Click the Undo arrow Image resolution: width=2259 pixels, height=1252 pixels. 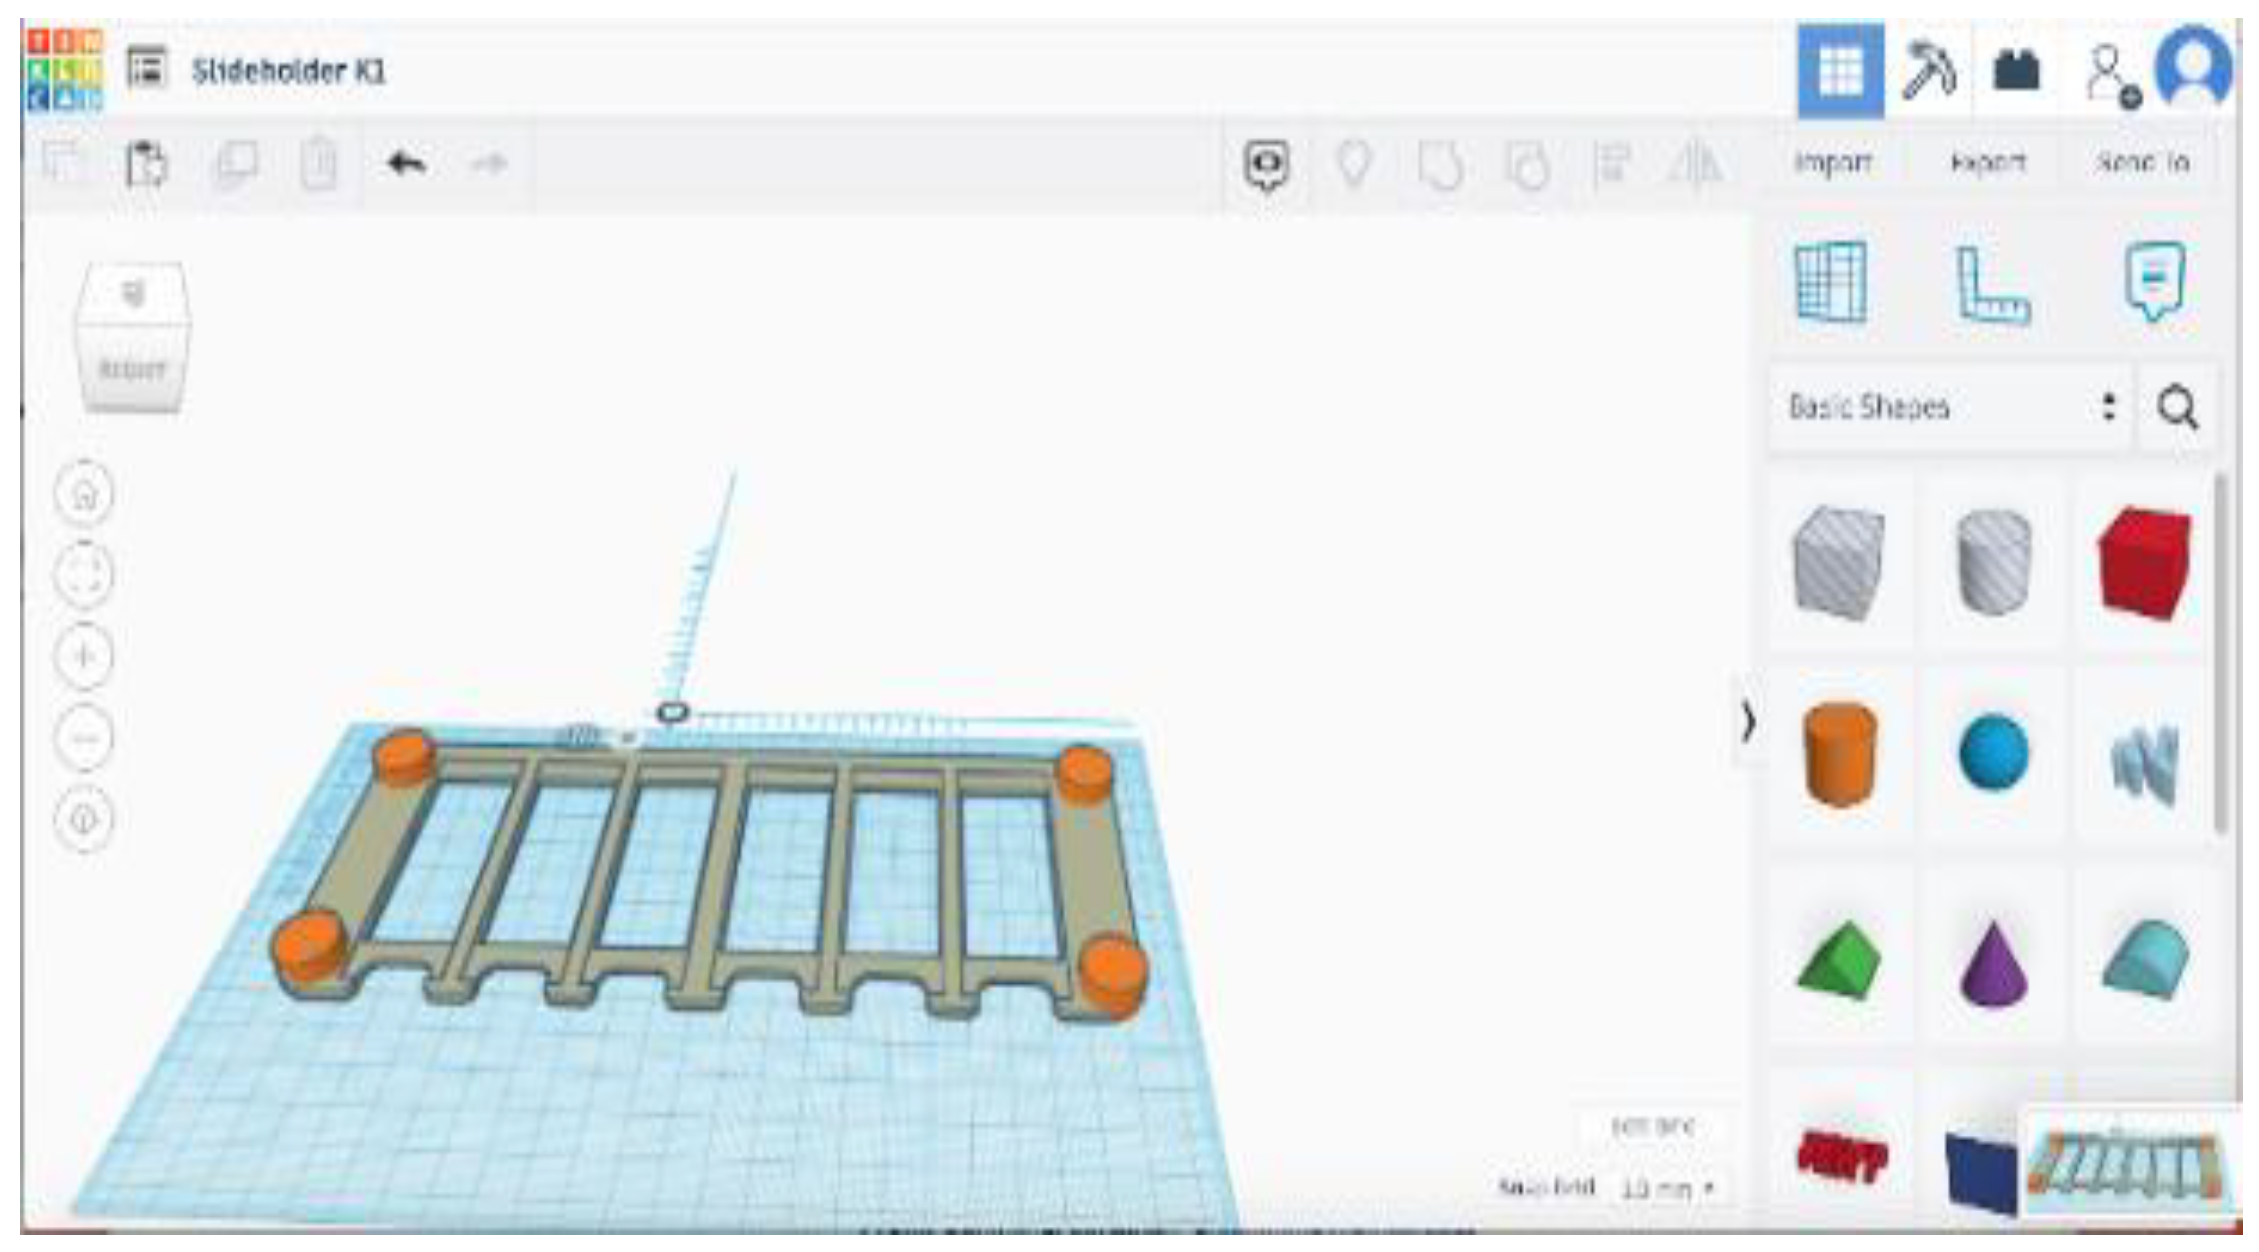406,163
